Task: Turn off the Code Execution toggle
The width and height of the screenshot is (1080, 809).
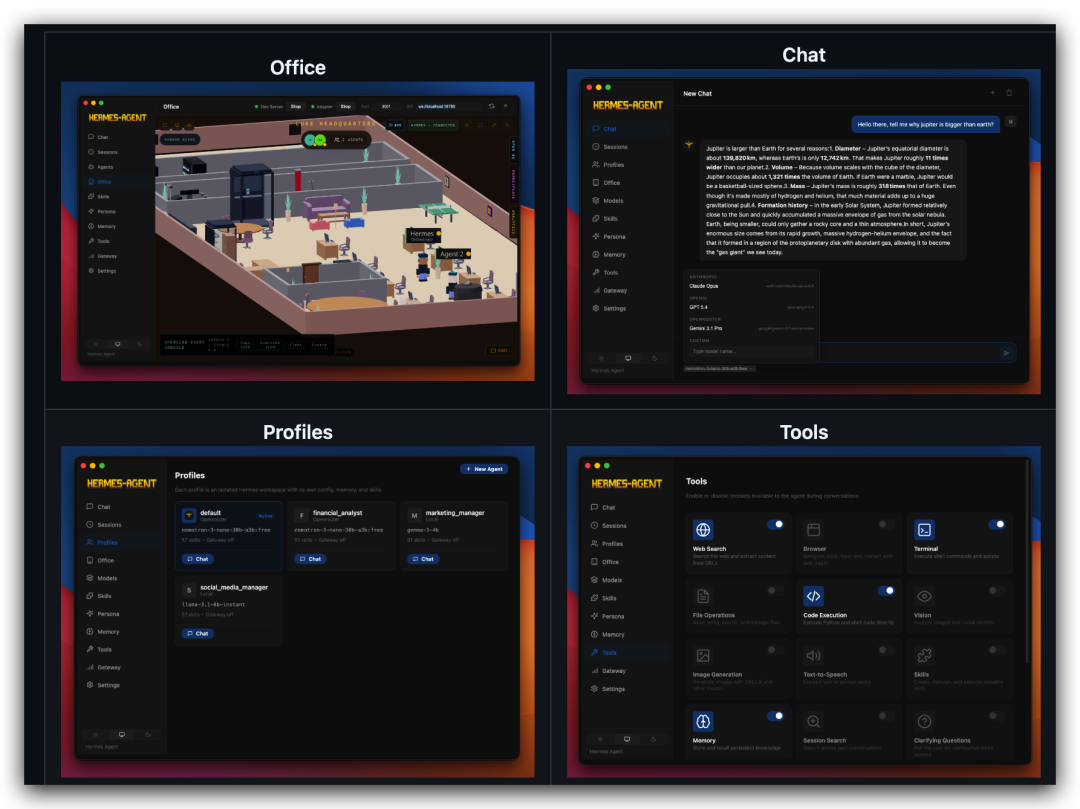Action: coord(886,591)
